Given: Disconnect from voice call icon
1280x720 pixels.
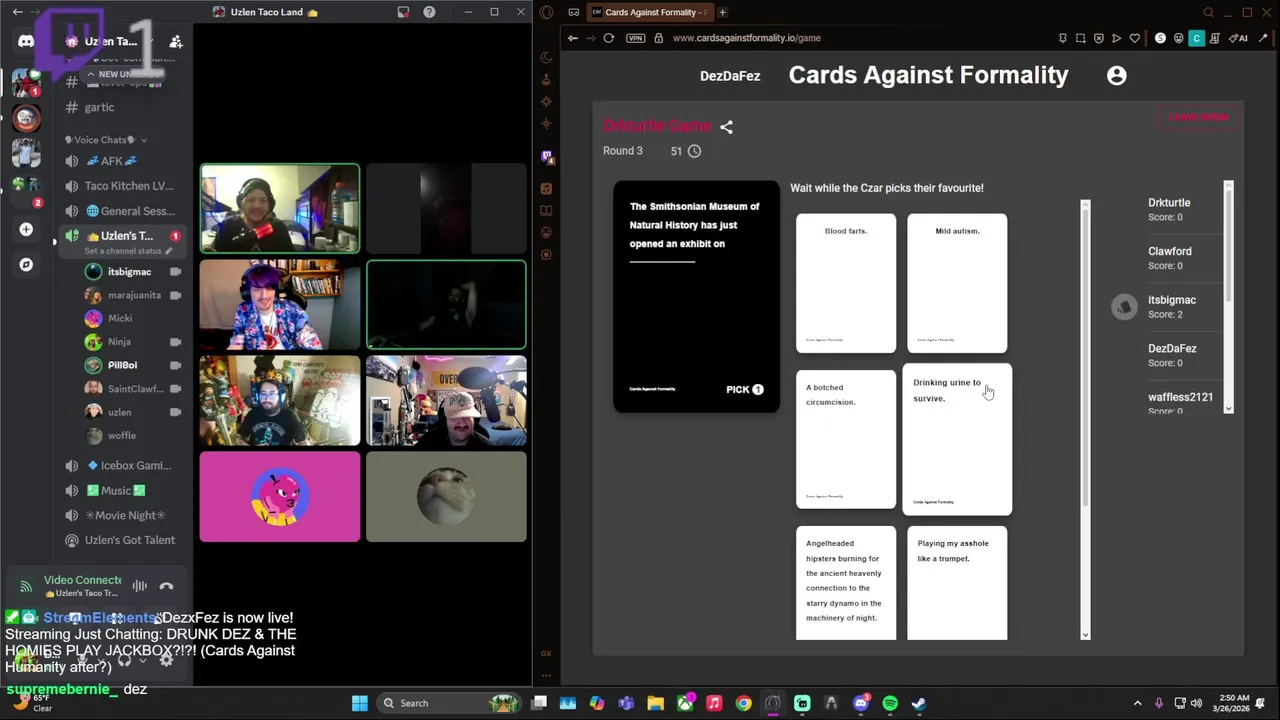Looking at the screenshot, I should point(166,586).
